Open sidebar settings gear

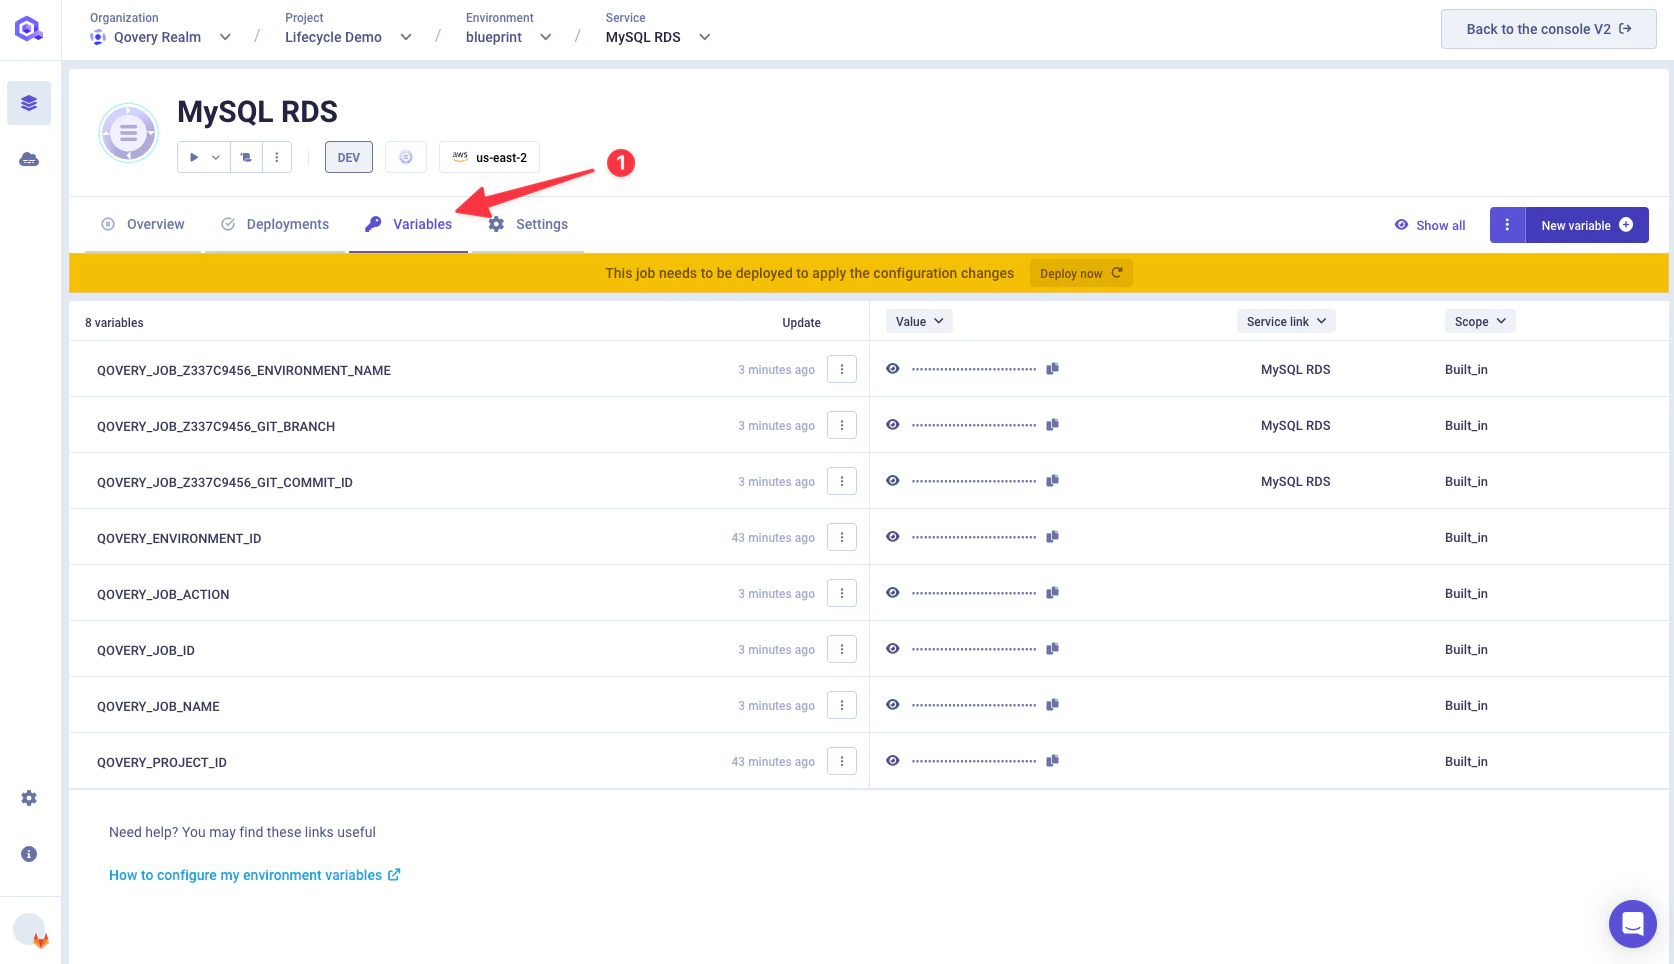pos(28,797)
